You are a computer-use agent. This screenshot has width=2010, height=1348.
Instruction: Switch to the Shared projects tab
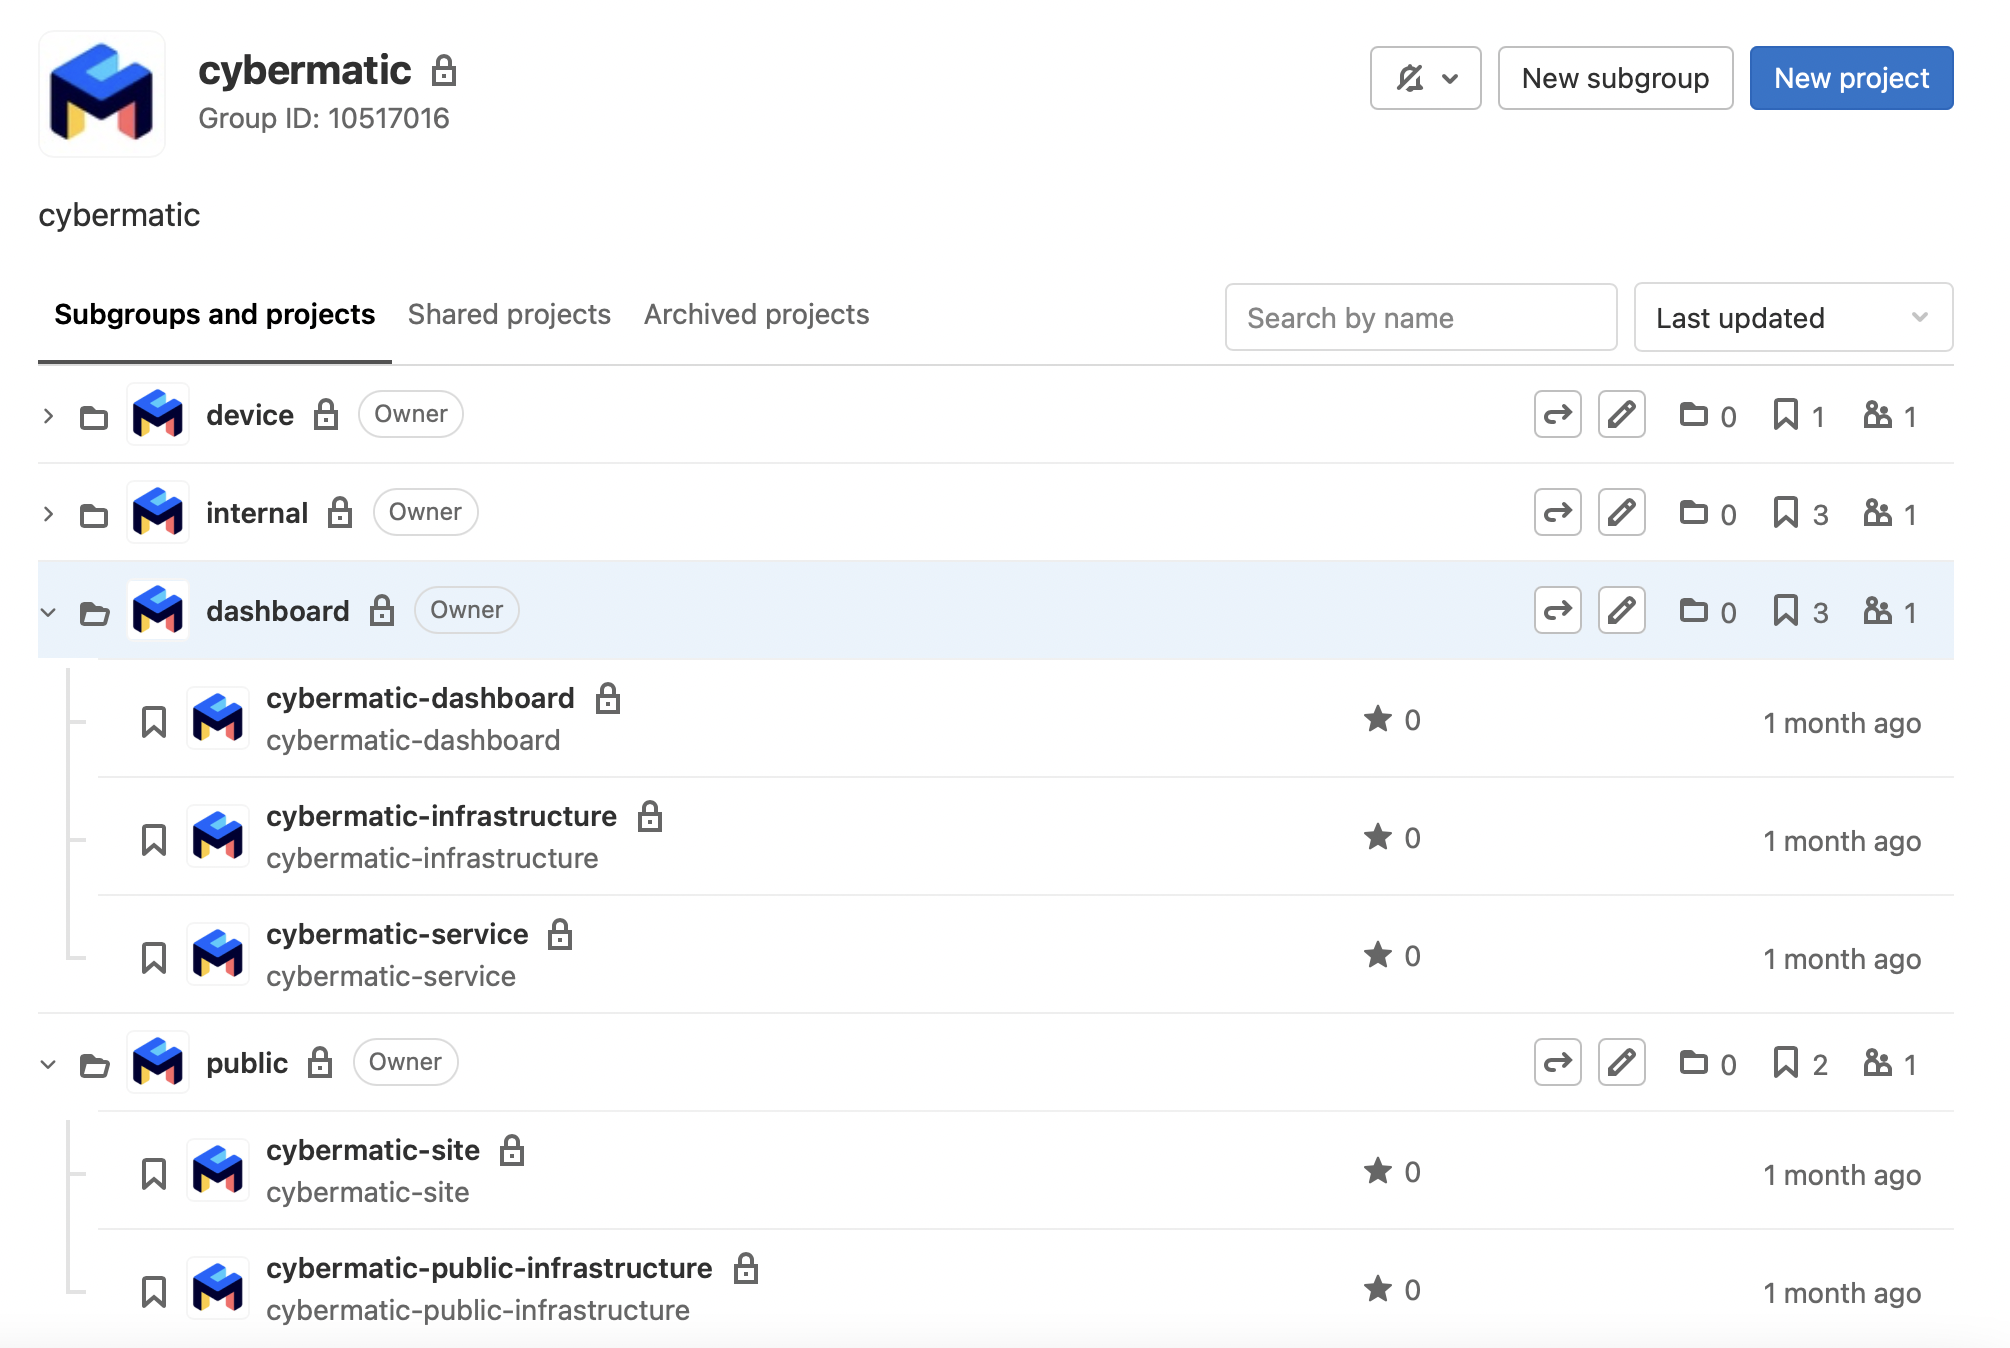[x=509, y=314]
